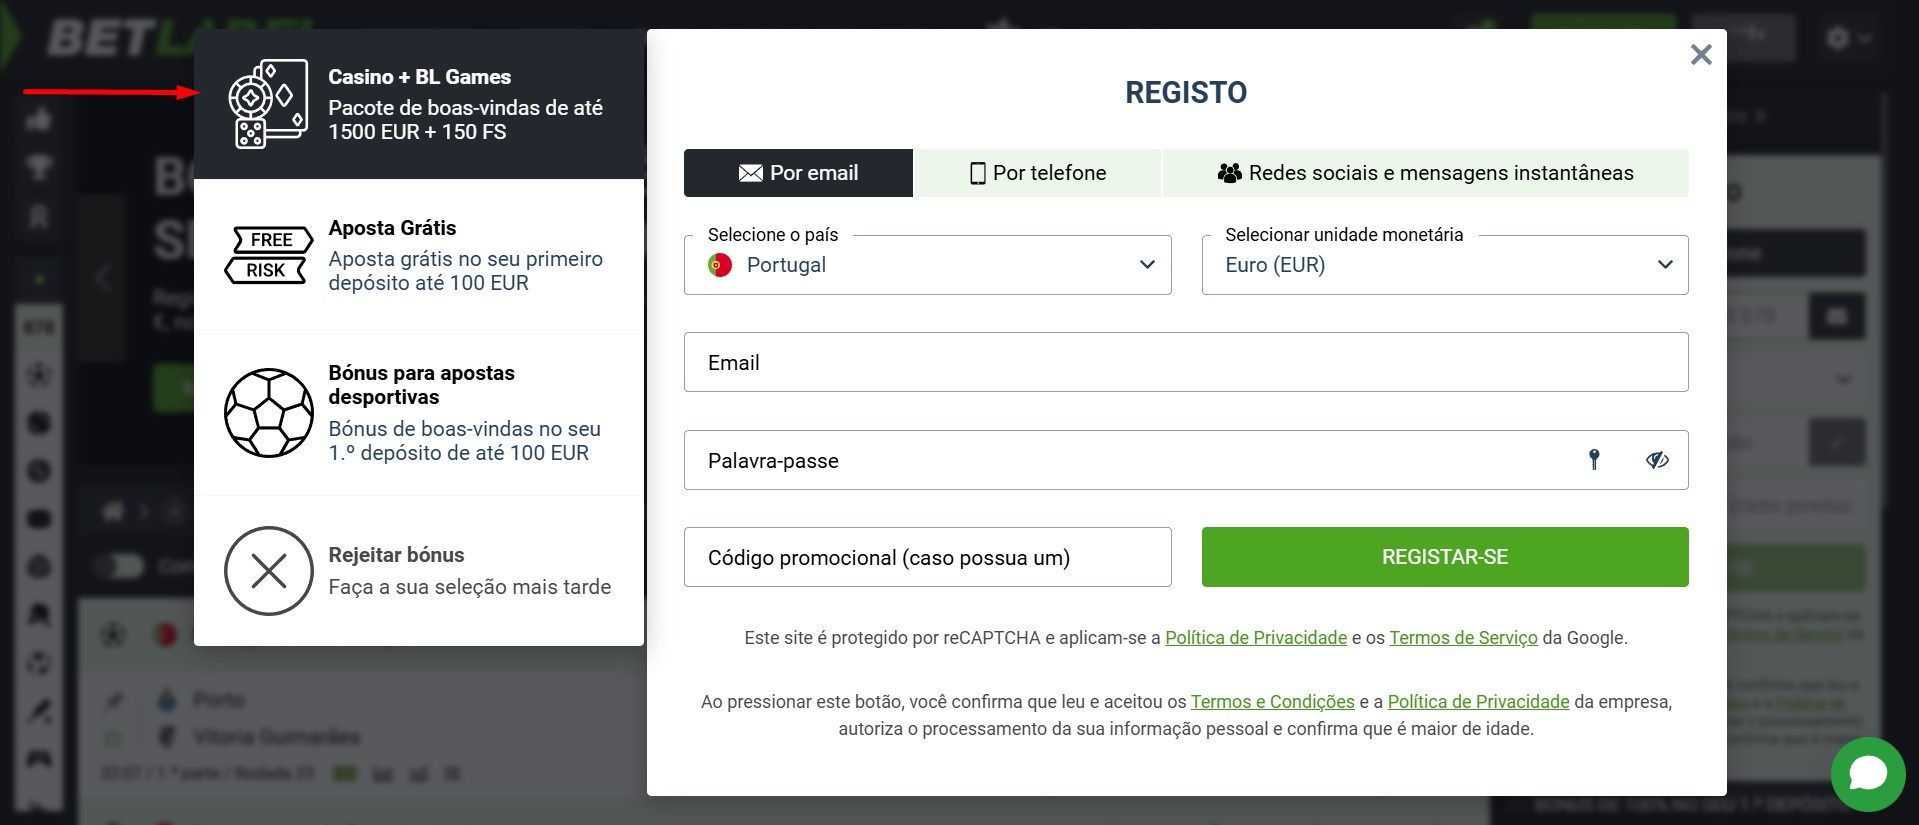Open Google's Termos de Serviço link
Image resolution: width=1919 pixels, height=825 pixels.
[1463, 638]
